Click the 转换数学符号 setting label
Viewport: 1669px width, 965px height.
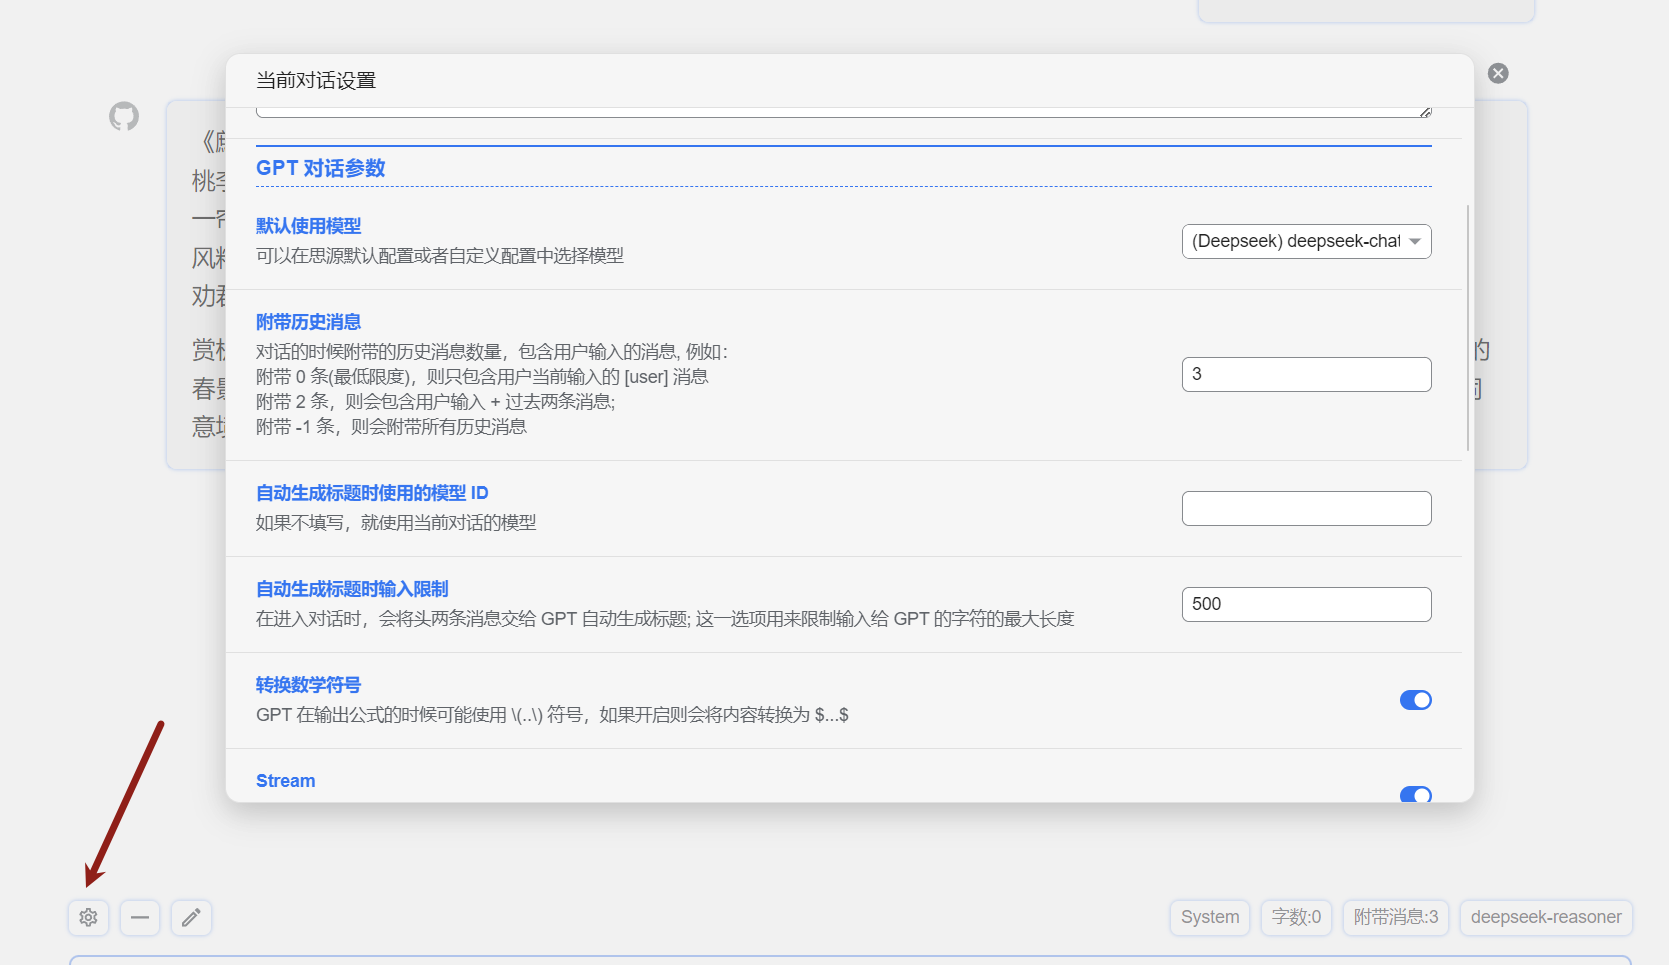308,685
